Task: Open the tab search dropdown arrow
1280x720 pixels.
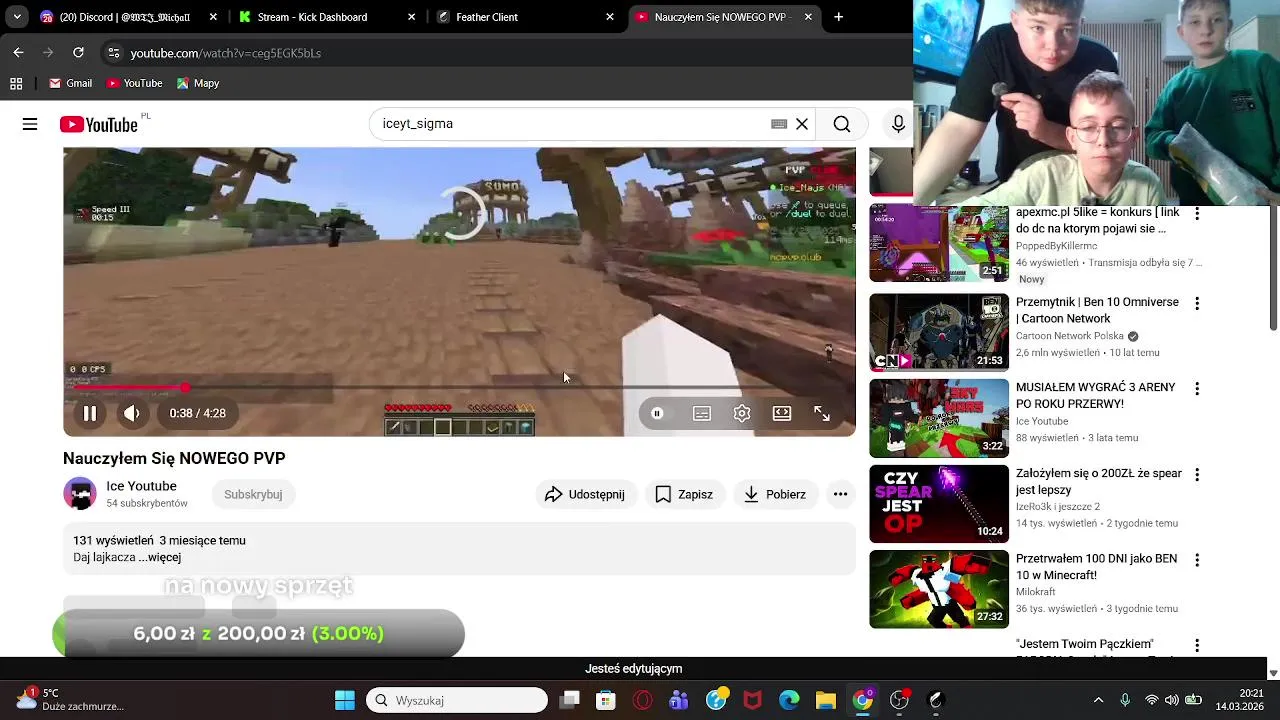Action: [x=17, y=17]
